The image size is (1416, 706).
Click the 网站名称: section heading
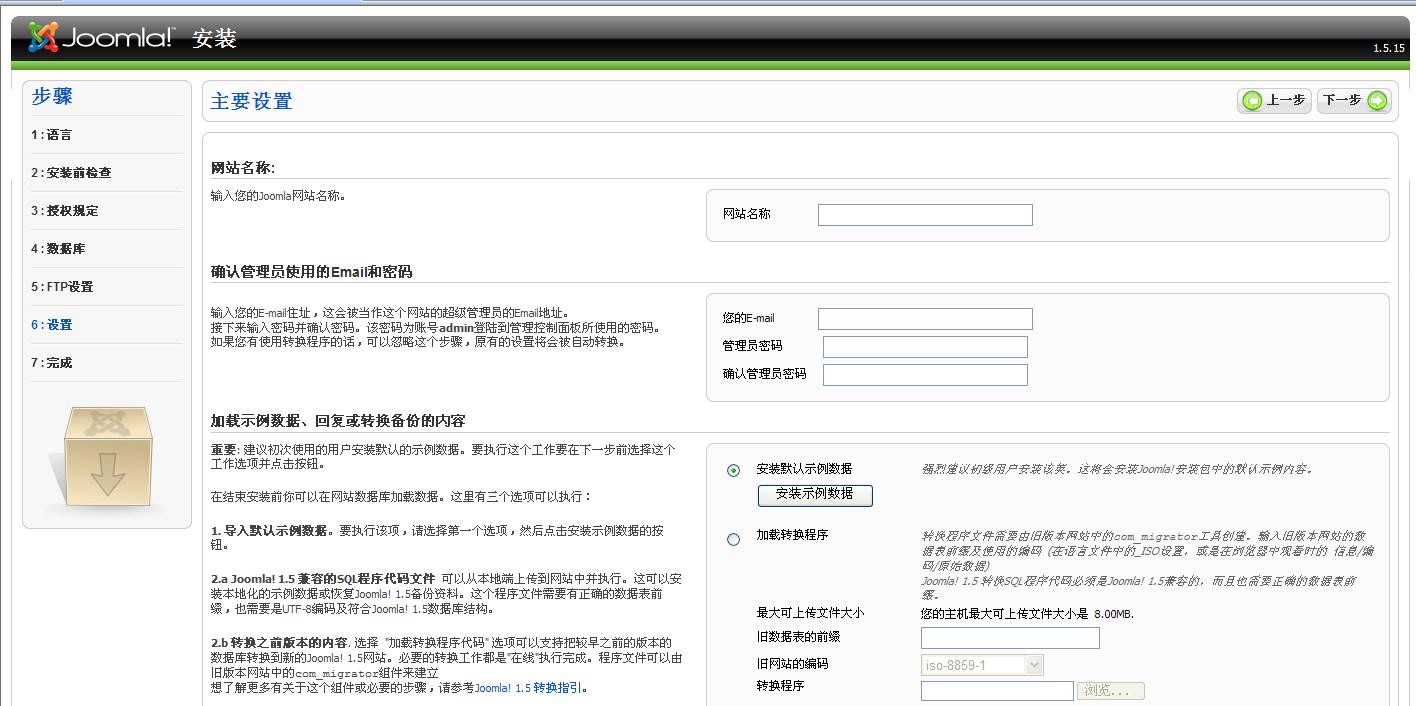pos(243,168)
